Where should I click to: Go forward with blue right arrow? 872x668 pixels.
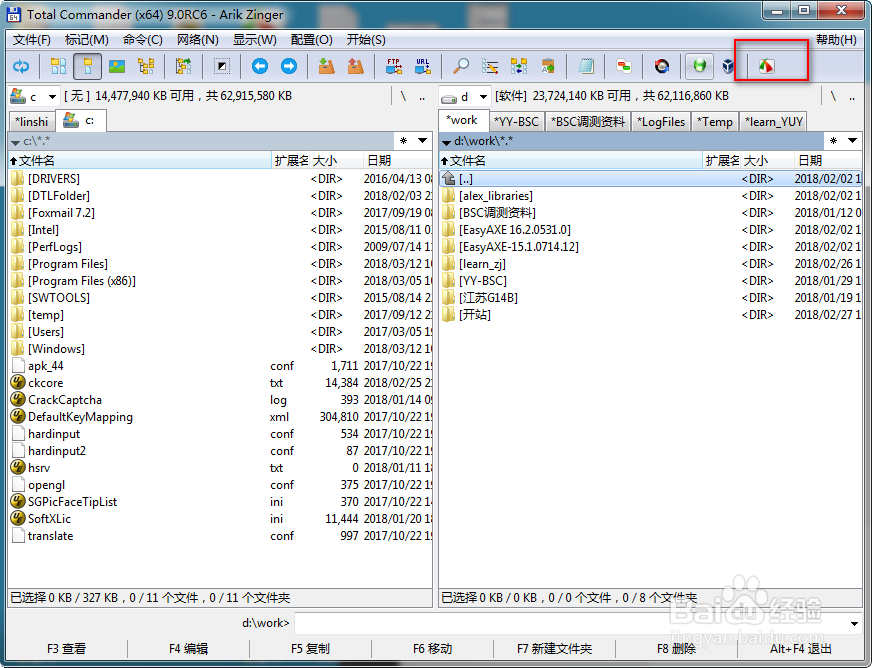(x=289, y=67)
